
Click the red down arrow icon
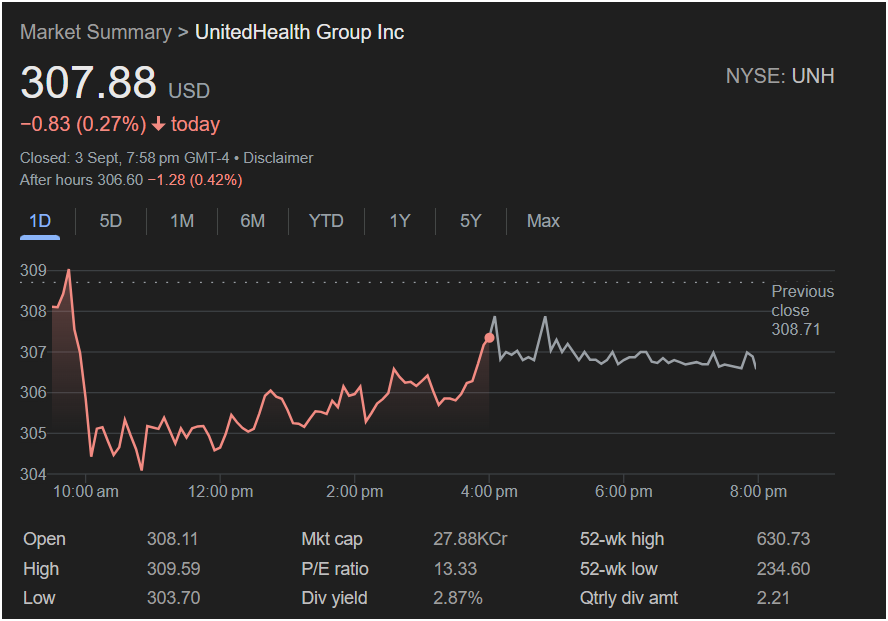coord(159,124)
